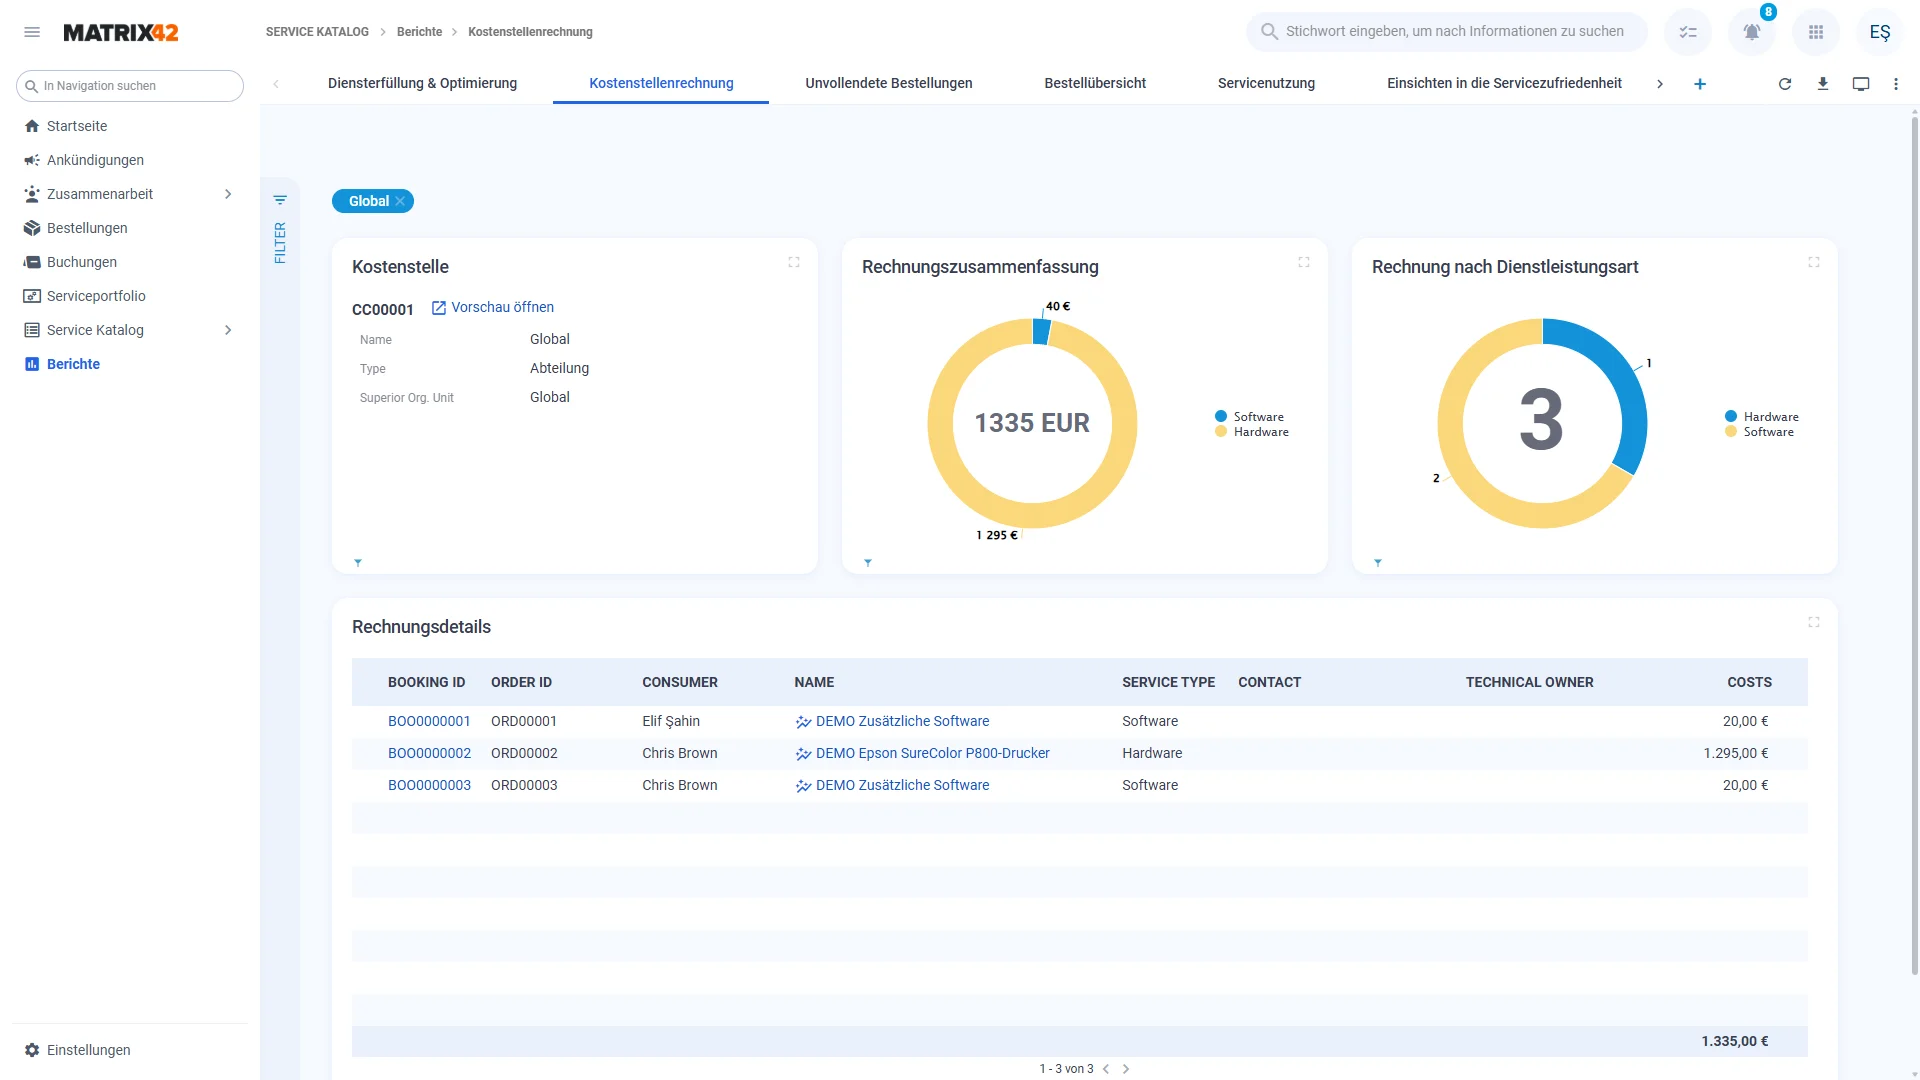Download the report via download icon

click(x=1823, y=84)
